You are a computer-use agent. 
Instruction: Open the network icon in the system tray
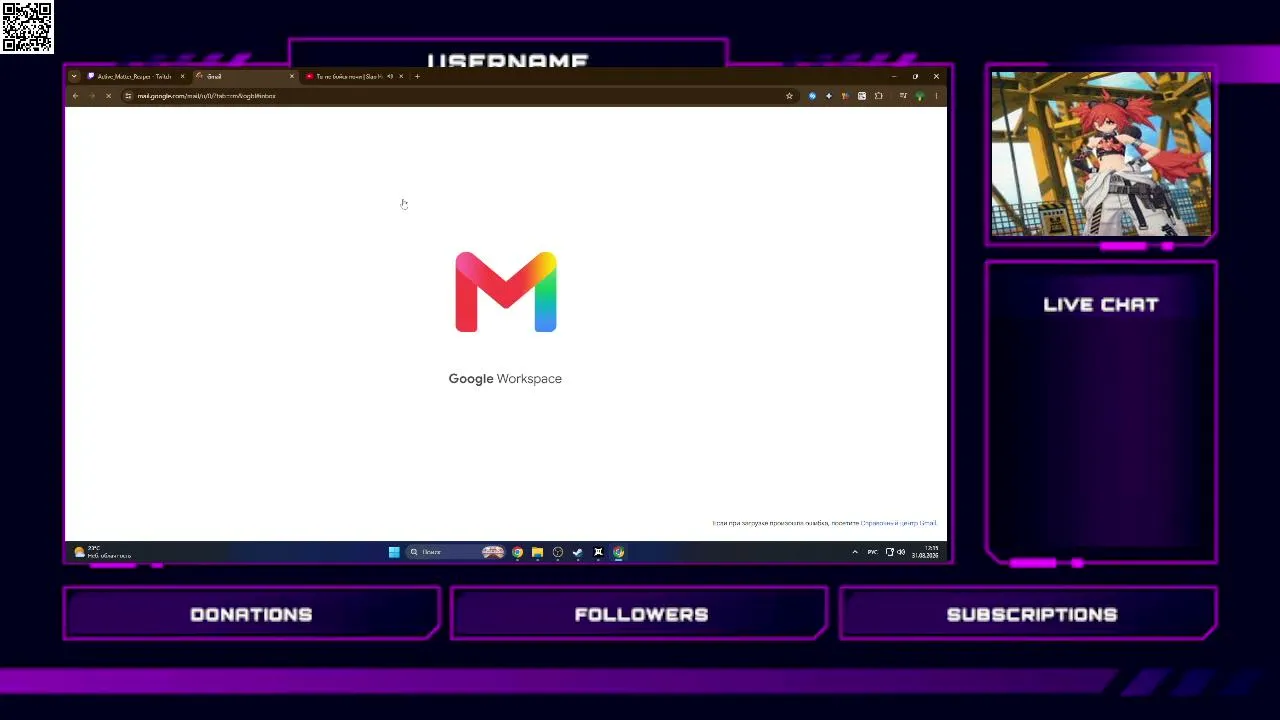click(889, 552)
